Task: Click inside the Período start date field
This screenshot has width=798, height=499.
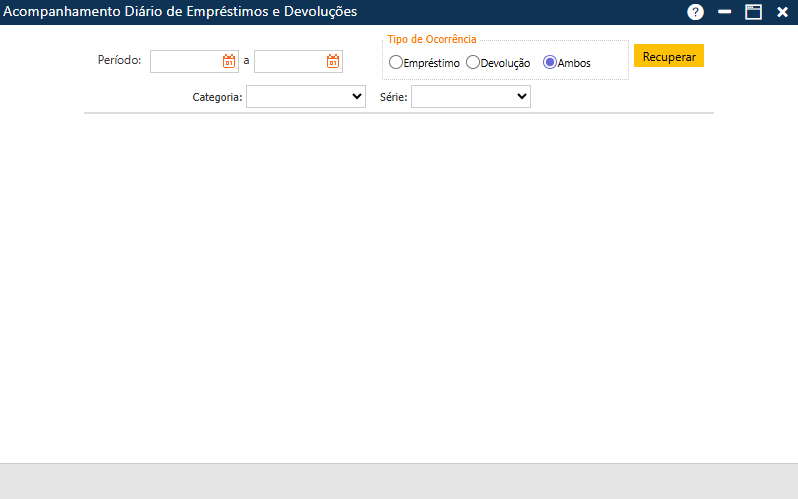Action: (185, 61)
